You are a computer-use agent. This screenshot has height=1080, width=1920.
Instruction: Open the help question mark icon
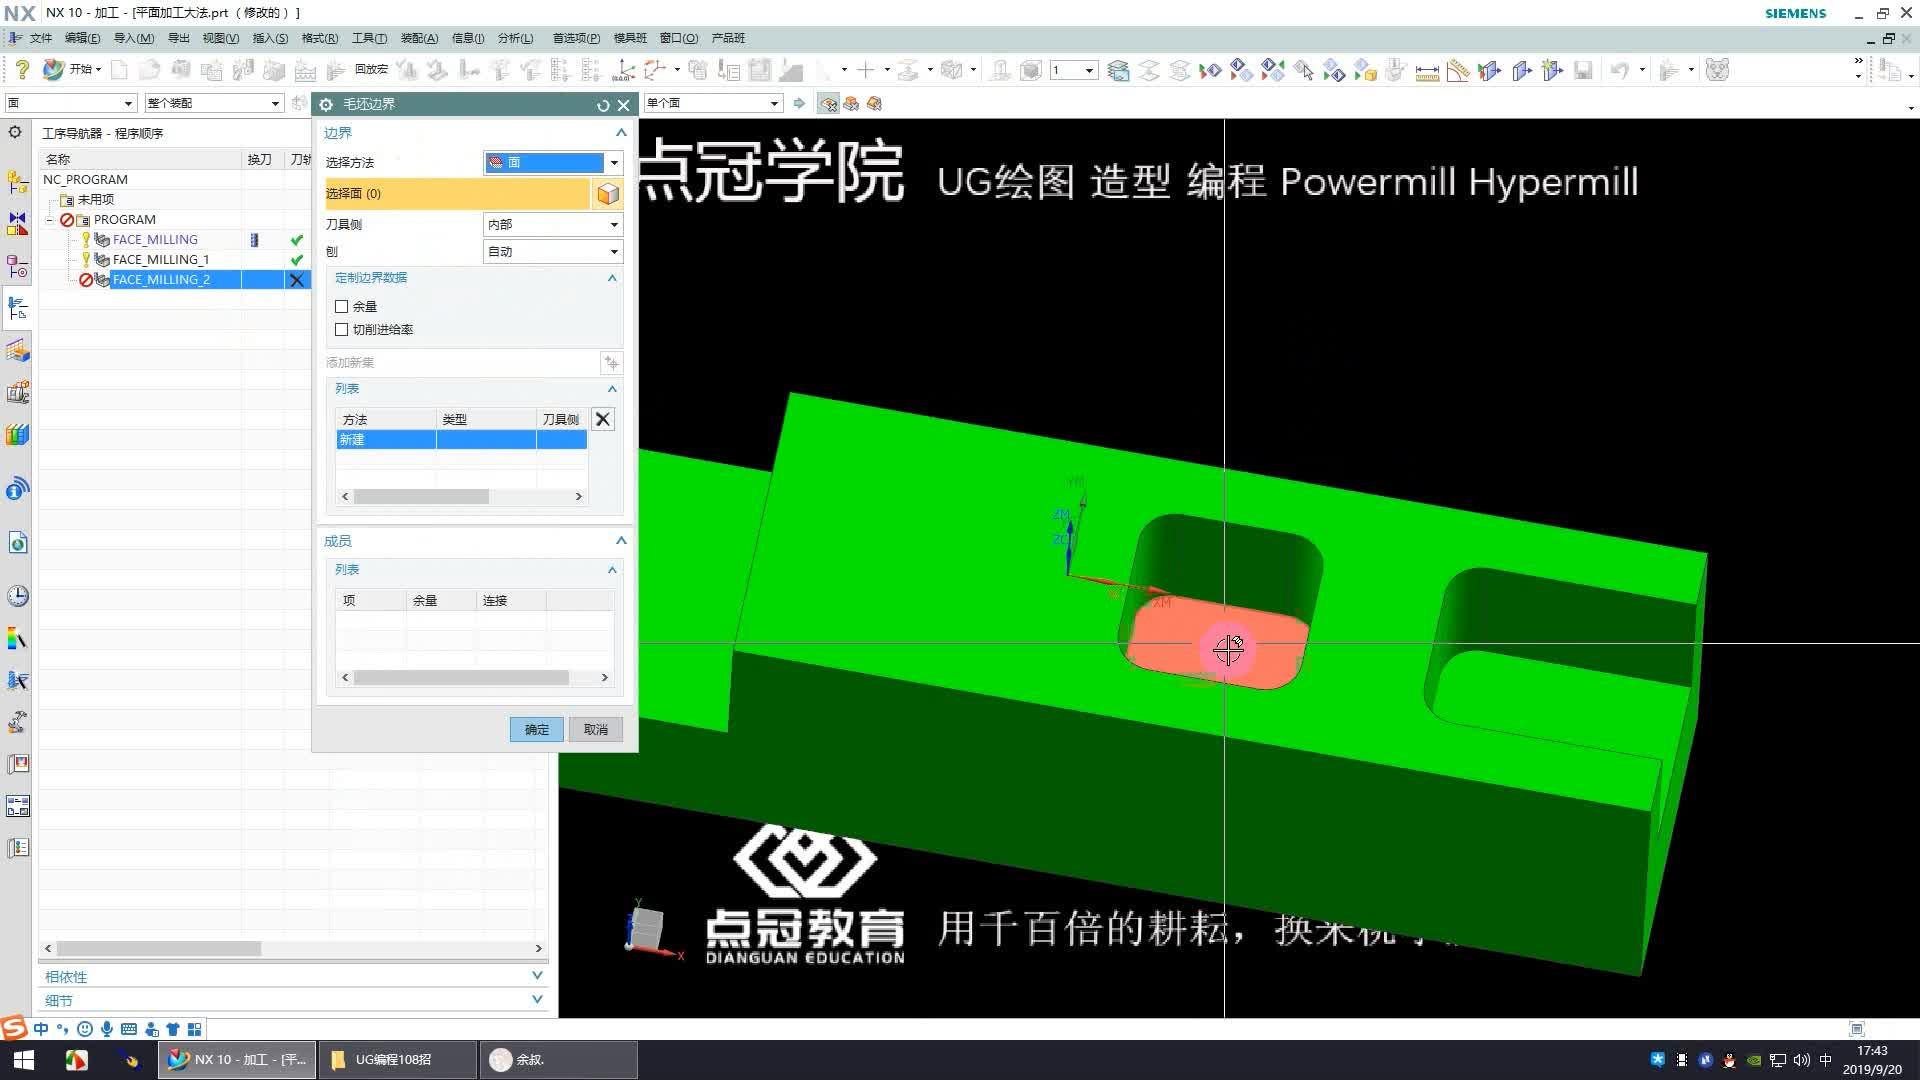tap(22, 69)
